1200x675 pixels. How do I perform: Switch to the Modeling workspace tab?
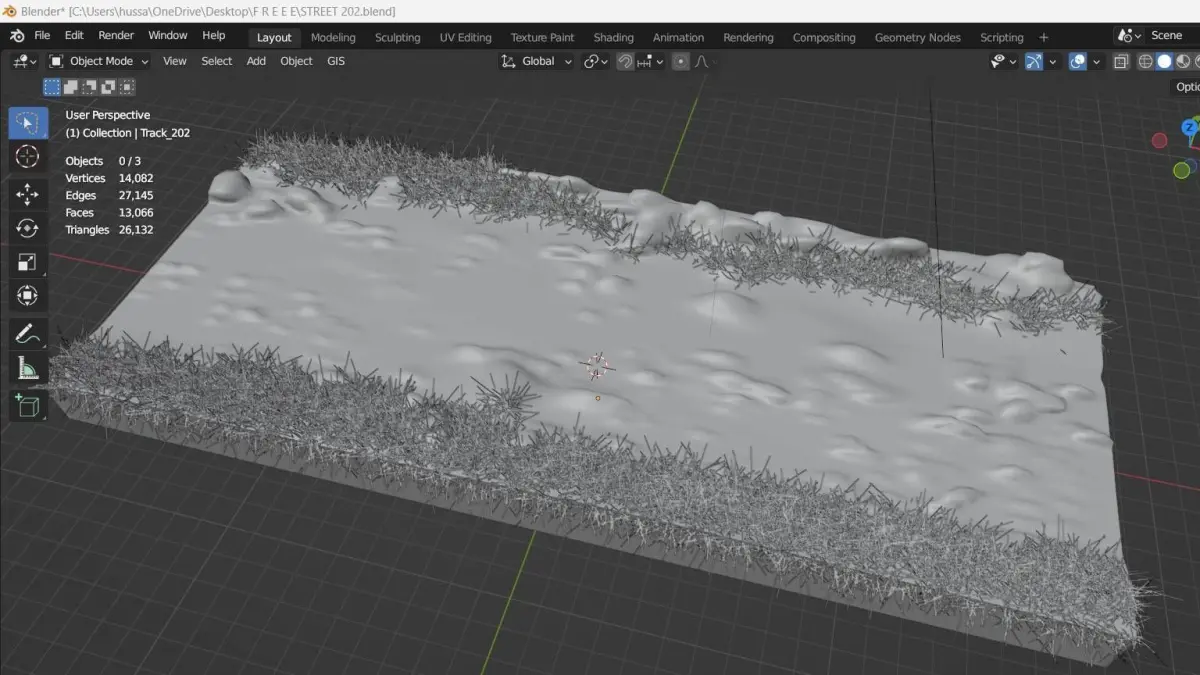point(333,37)
